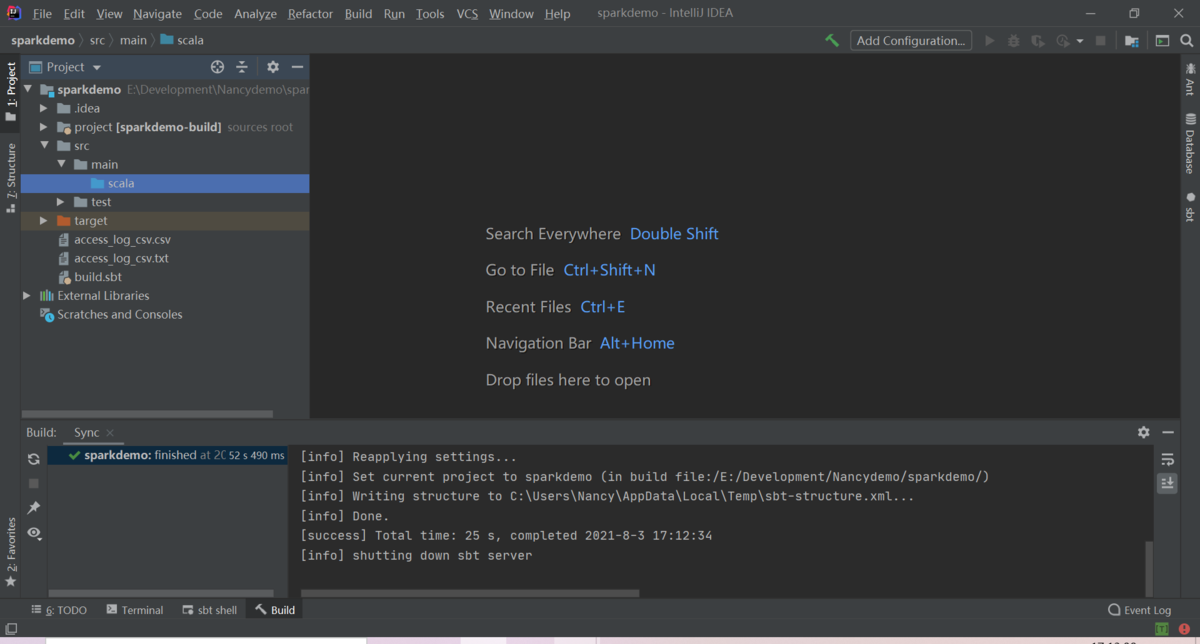Open the File menu

pos(42,14)
